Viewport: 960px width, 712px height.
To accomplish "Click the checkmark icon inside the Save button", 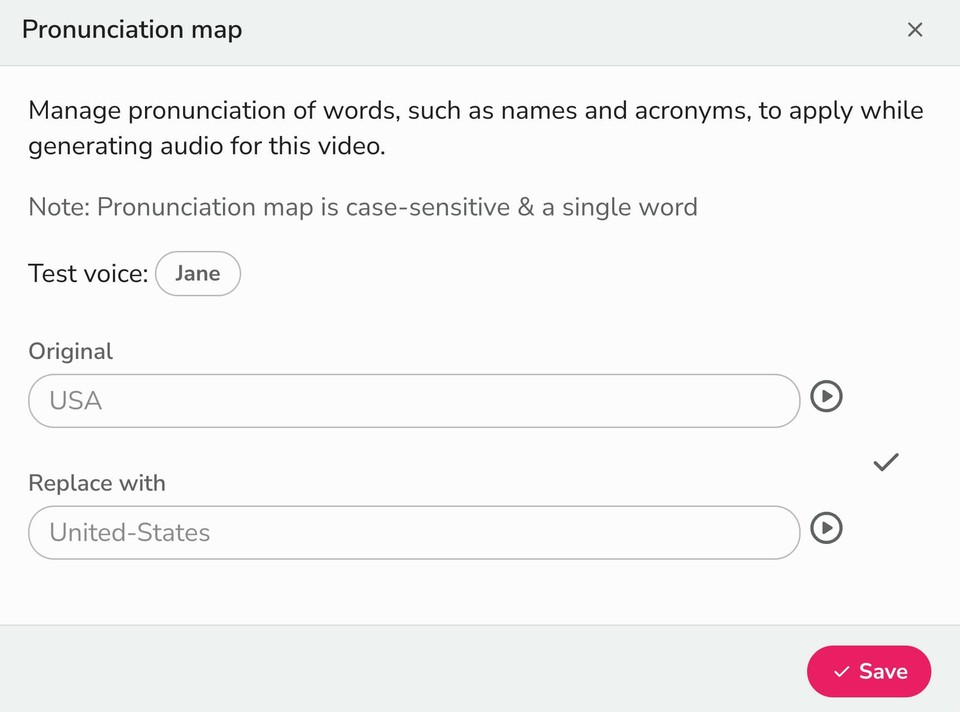I will coord(842,672).
